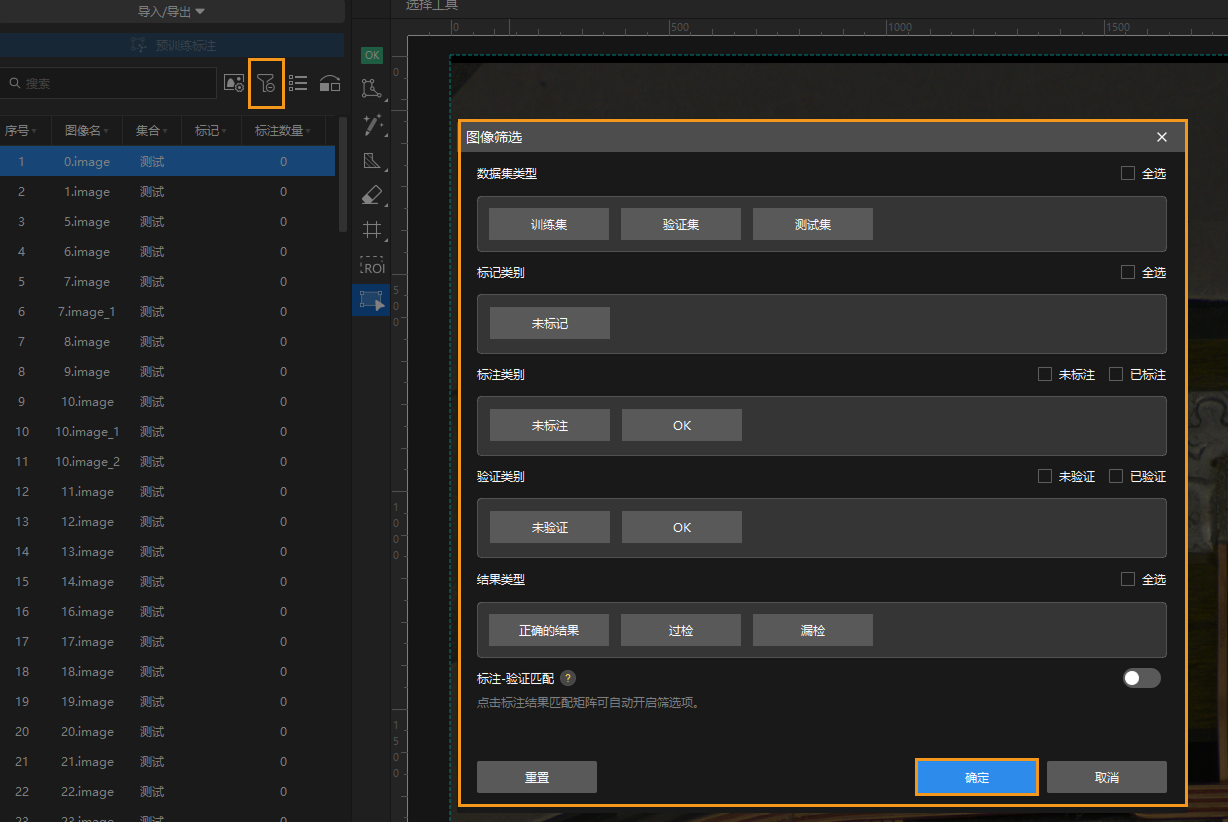The image size is (1228, 822).
Task: Select the 训练集 filter button
Action: (x=549, y=224)
